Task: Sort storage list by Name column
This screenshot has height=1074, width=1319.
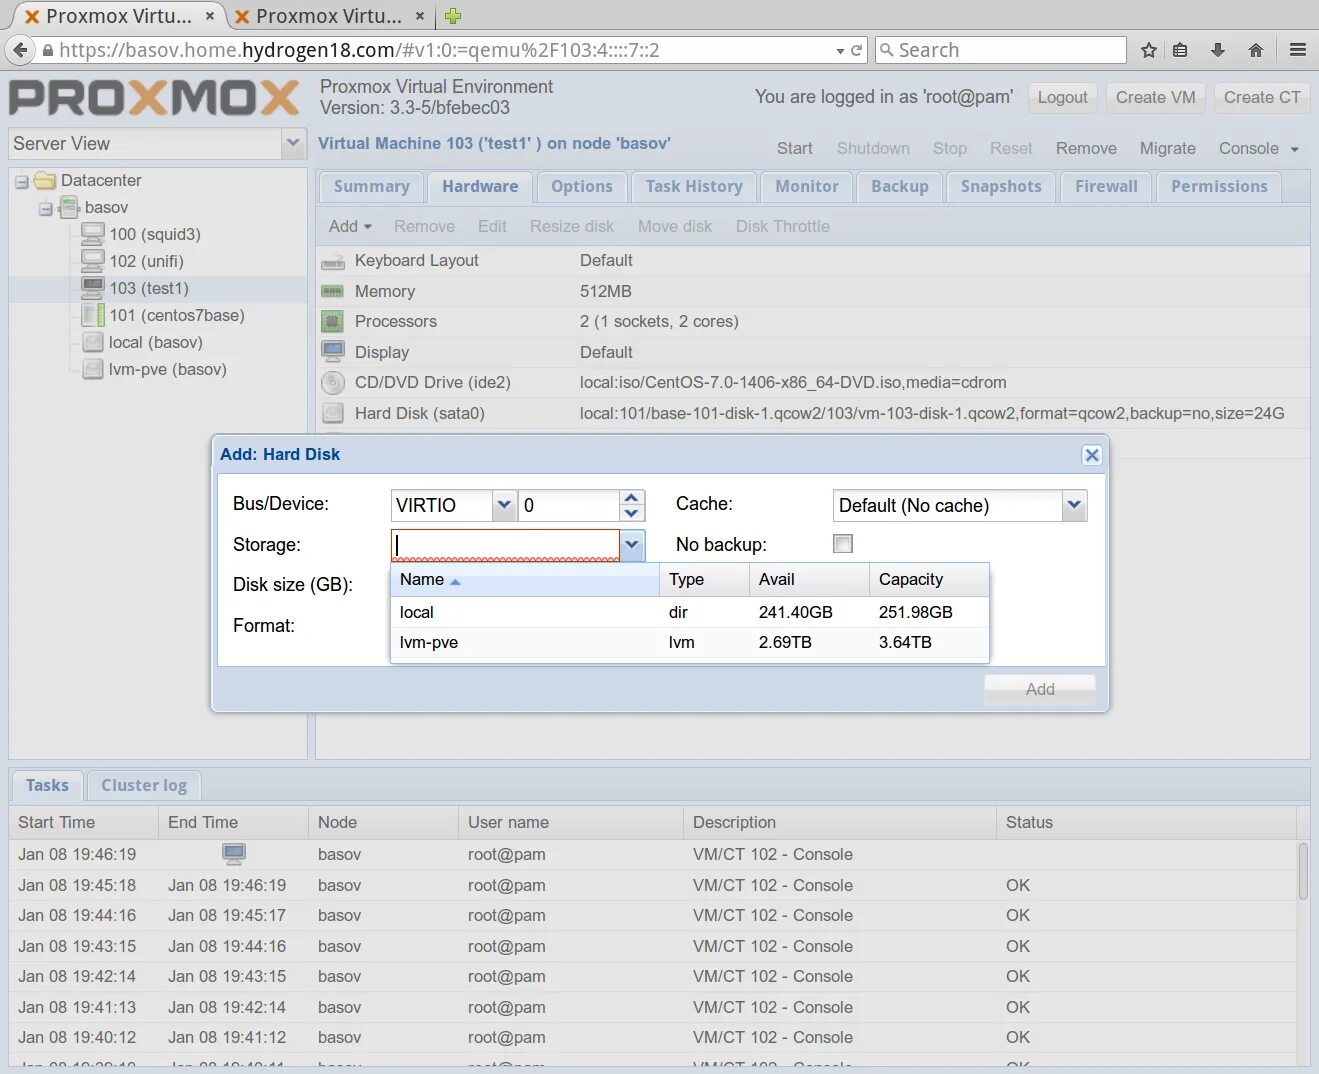Action: [x=525, y=580]
